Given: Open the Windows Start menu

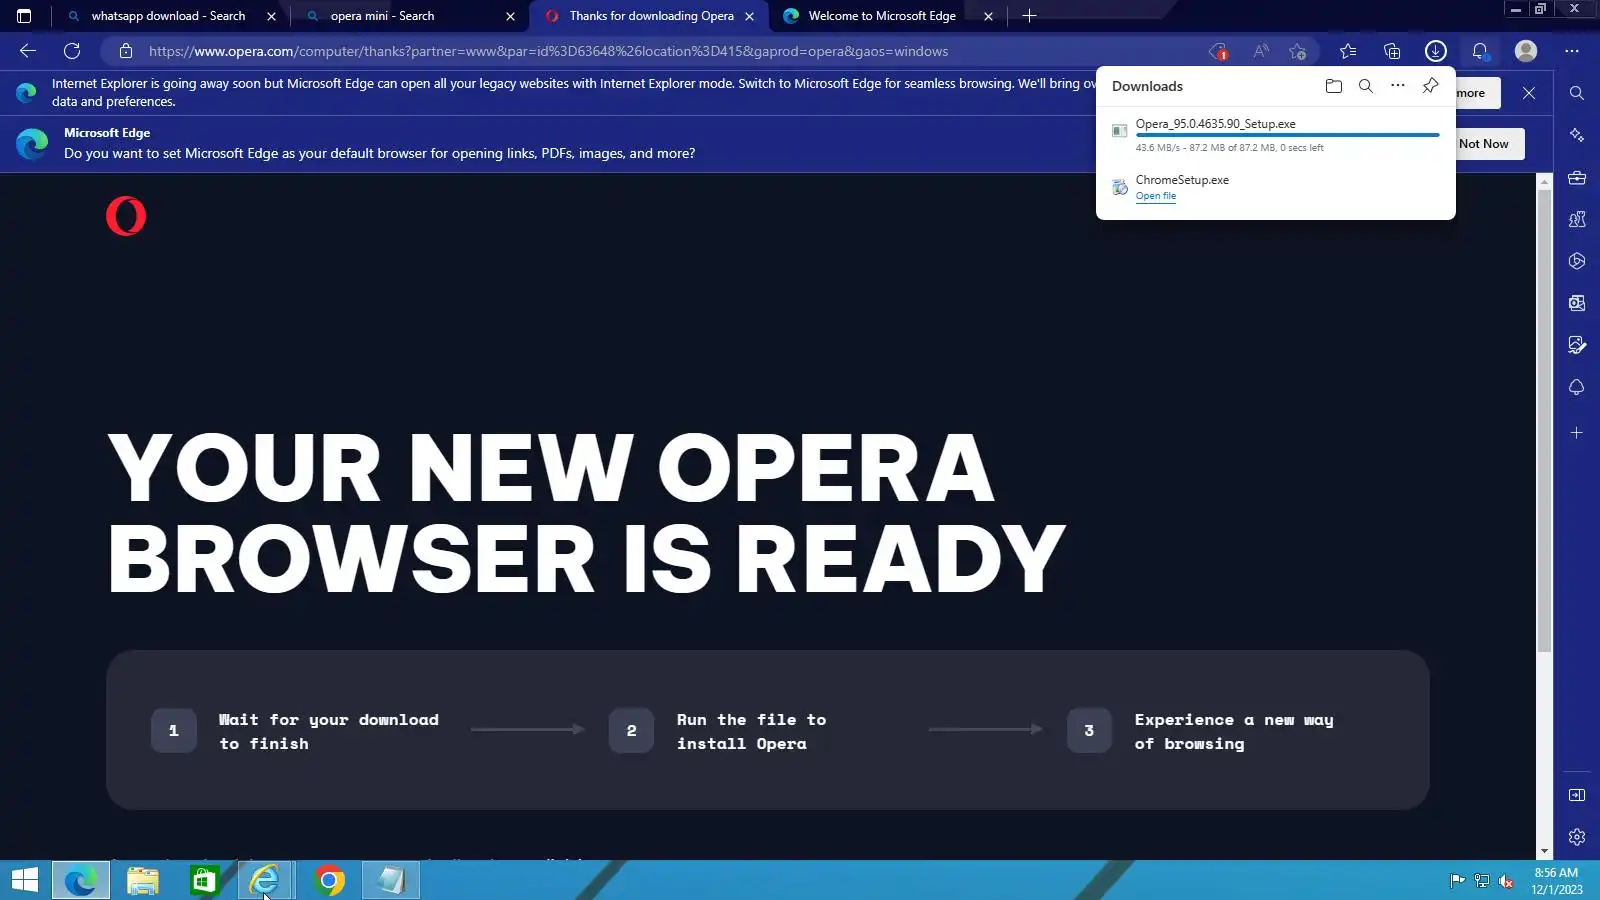Looking at the screenshot, I should click(25, 880).
